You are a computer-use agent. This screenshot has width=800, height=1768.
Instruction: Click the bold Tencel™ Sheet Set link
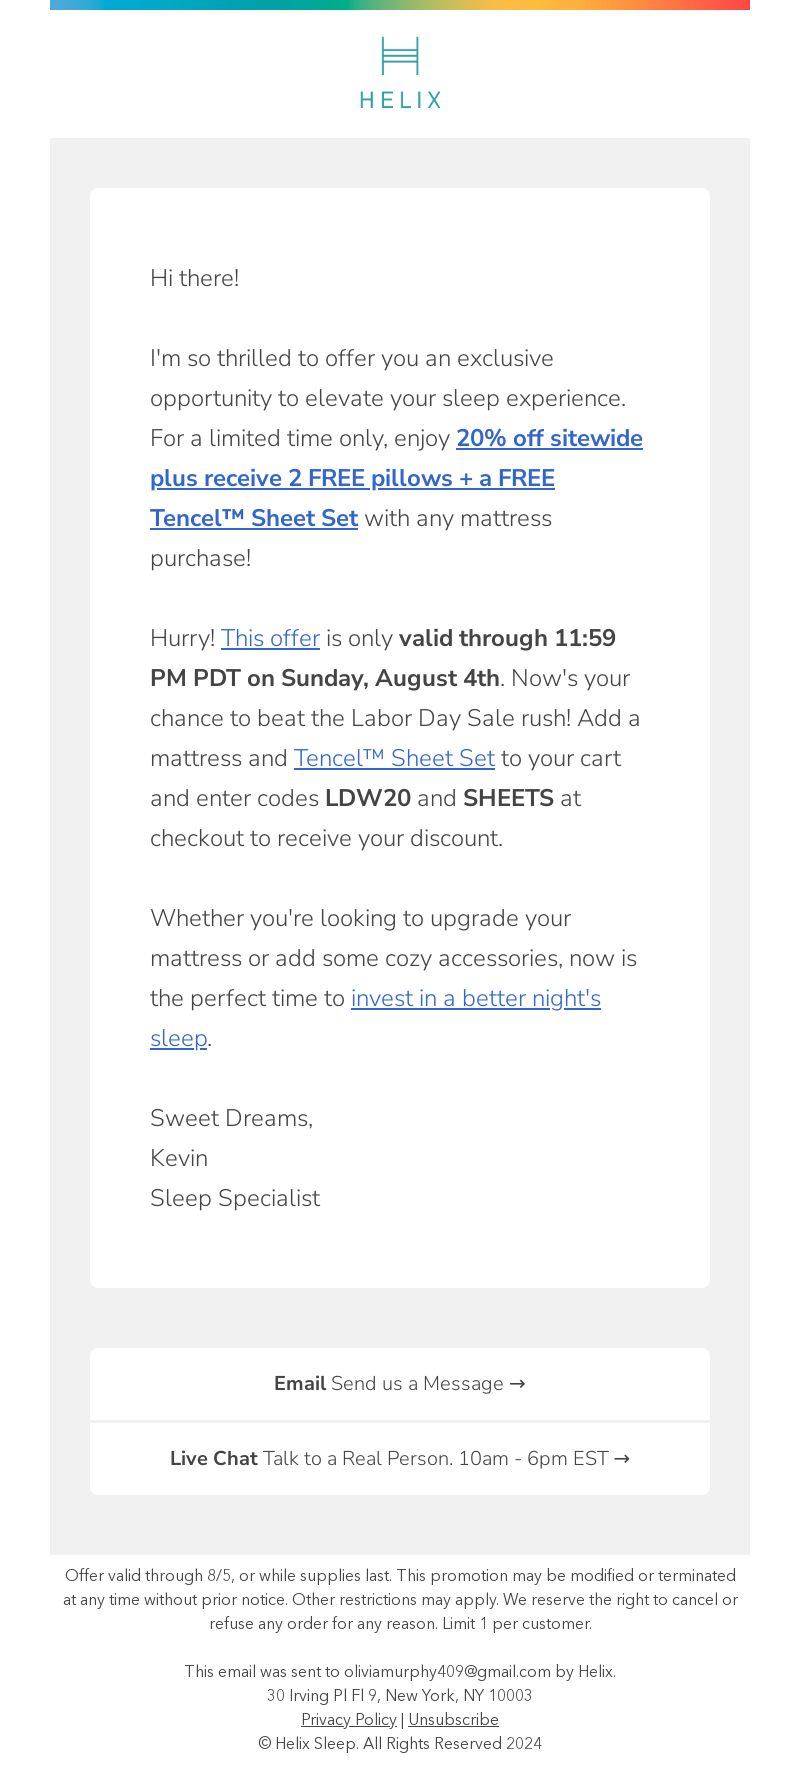click(x=254, y=518)
